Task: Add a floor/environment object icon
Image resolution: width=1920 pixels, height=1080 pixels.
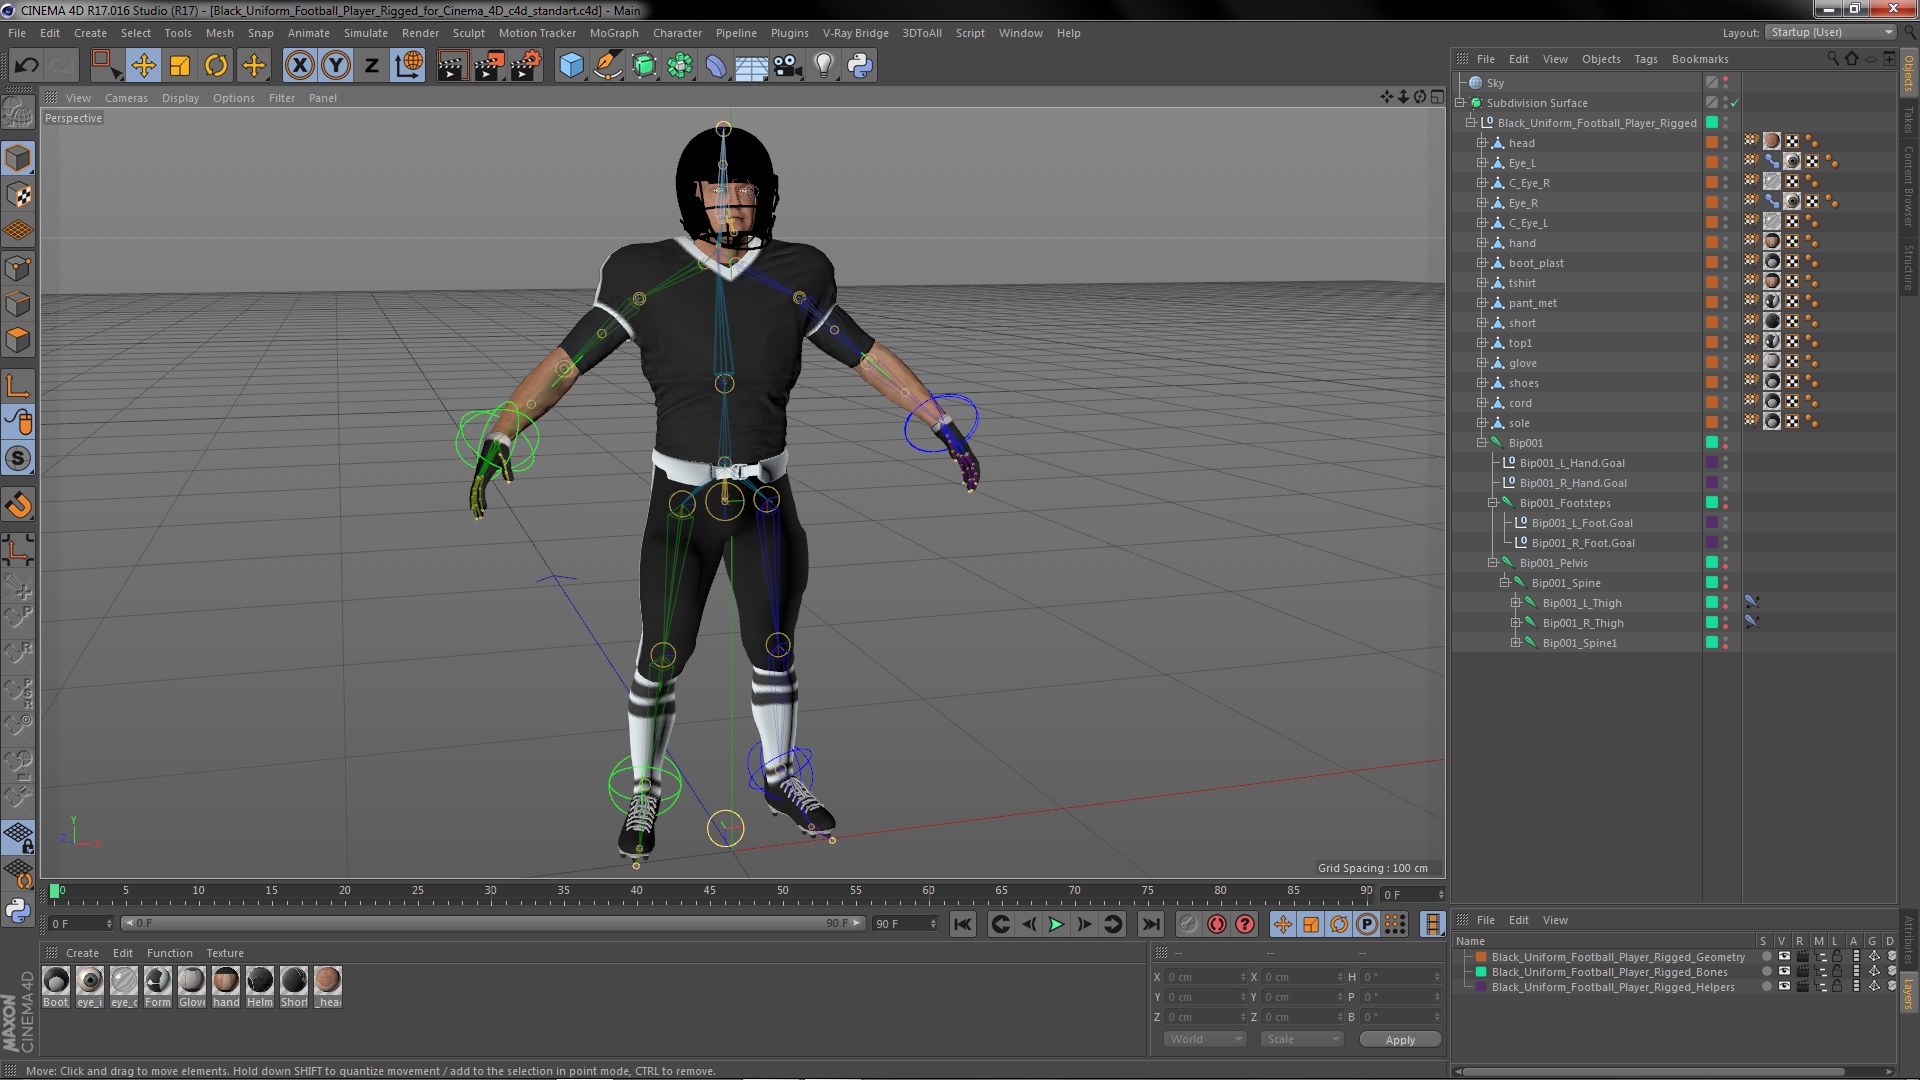Action: [x=751, y=66]
